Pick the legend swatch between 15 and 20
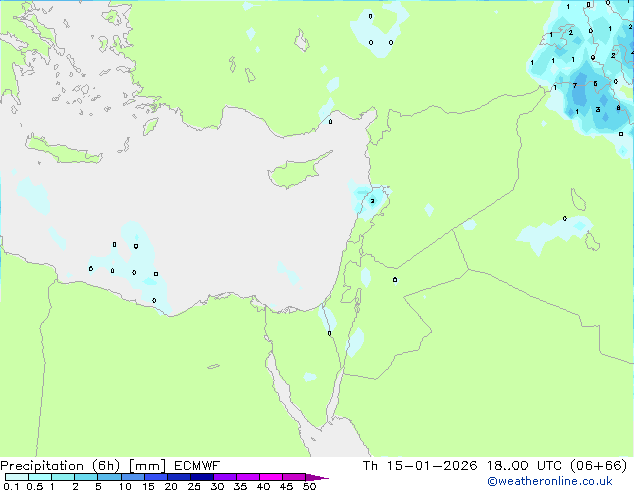Viewport: 634px width, 490px height. click(156, 477)
